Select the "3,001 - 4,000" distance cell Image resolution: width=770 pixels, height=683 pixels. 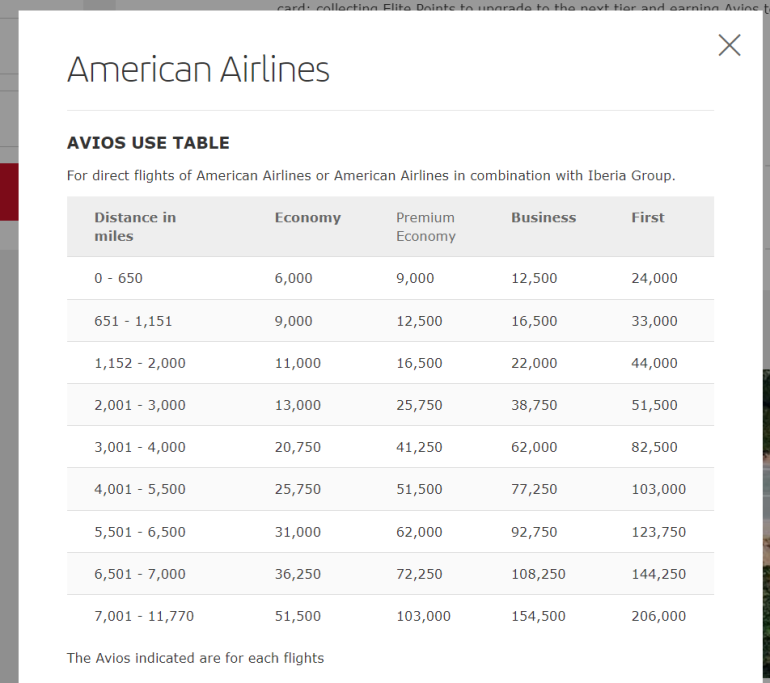[x=140, y=447]
